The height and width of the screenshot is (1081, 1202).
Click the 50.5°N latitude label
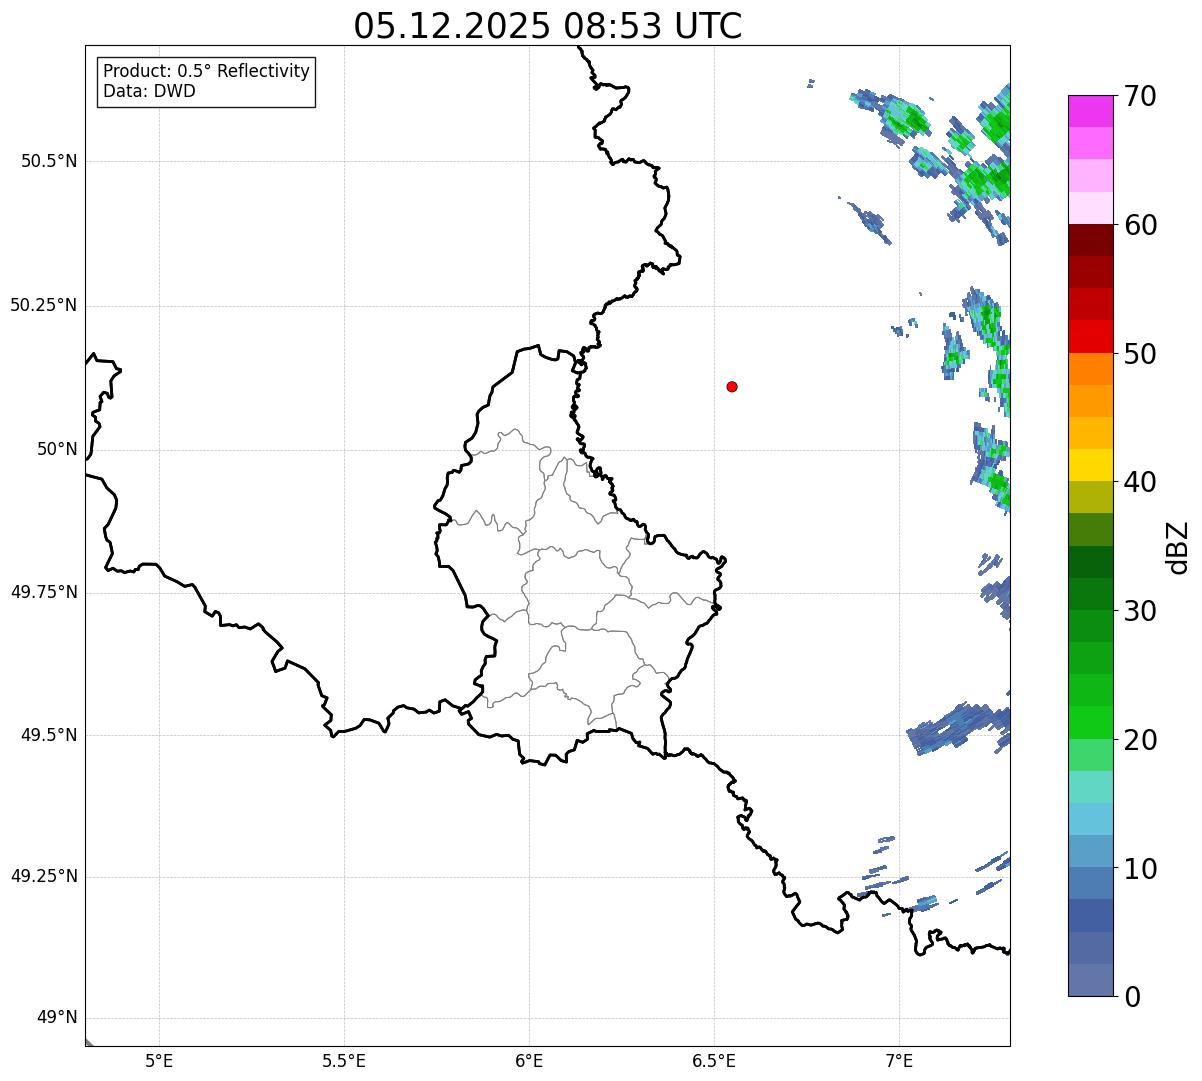49,161
